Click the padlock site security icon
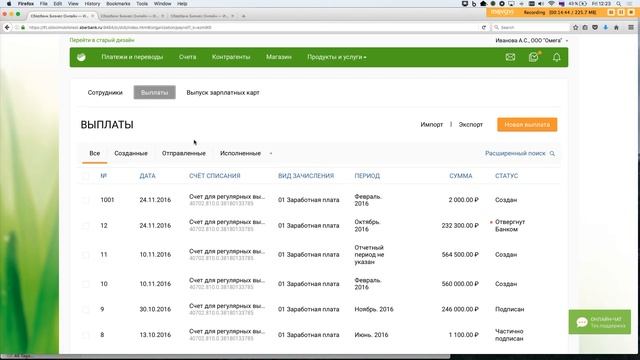This screenshot has height=360, width=640. [x=23, y=27]
